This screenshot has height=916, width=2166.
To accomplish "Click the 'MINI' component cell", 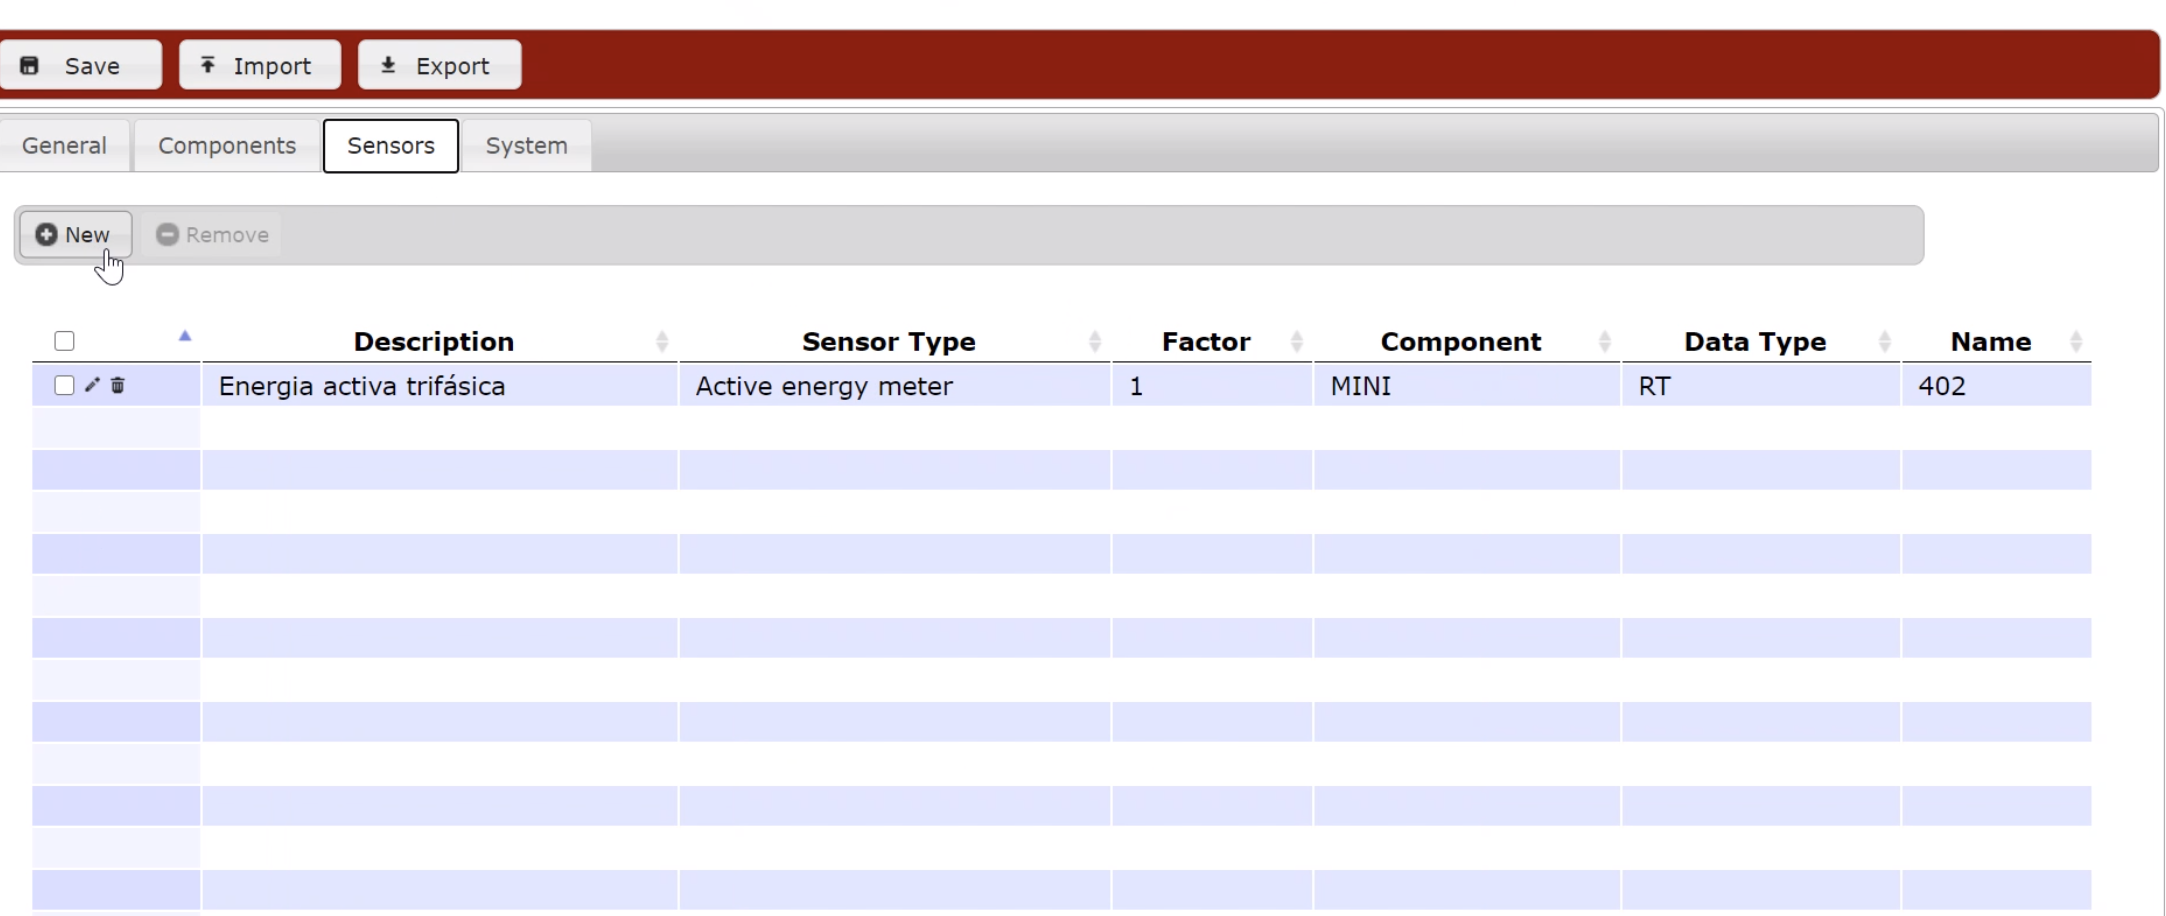I will coord(1467,386).
